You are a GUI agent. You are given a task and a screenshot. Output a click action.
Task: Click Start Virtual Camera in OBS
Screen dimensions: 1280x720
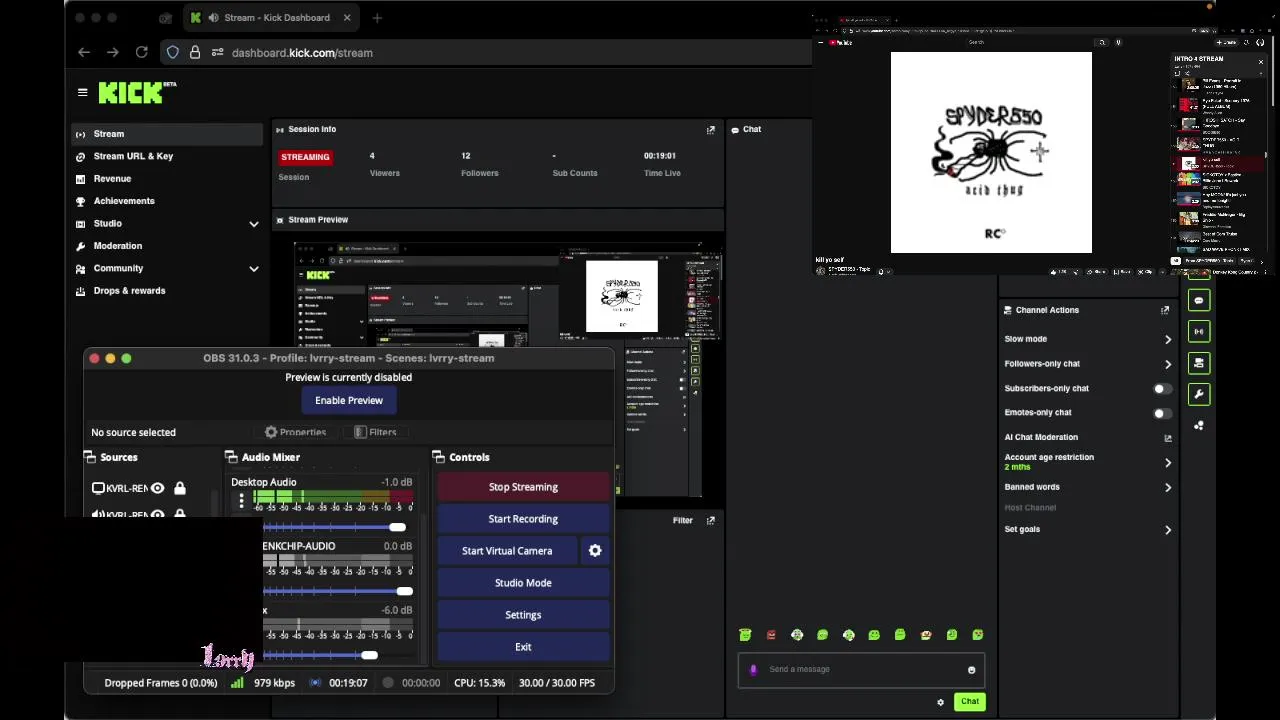(x=507, y=551)
